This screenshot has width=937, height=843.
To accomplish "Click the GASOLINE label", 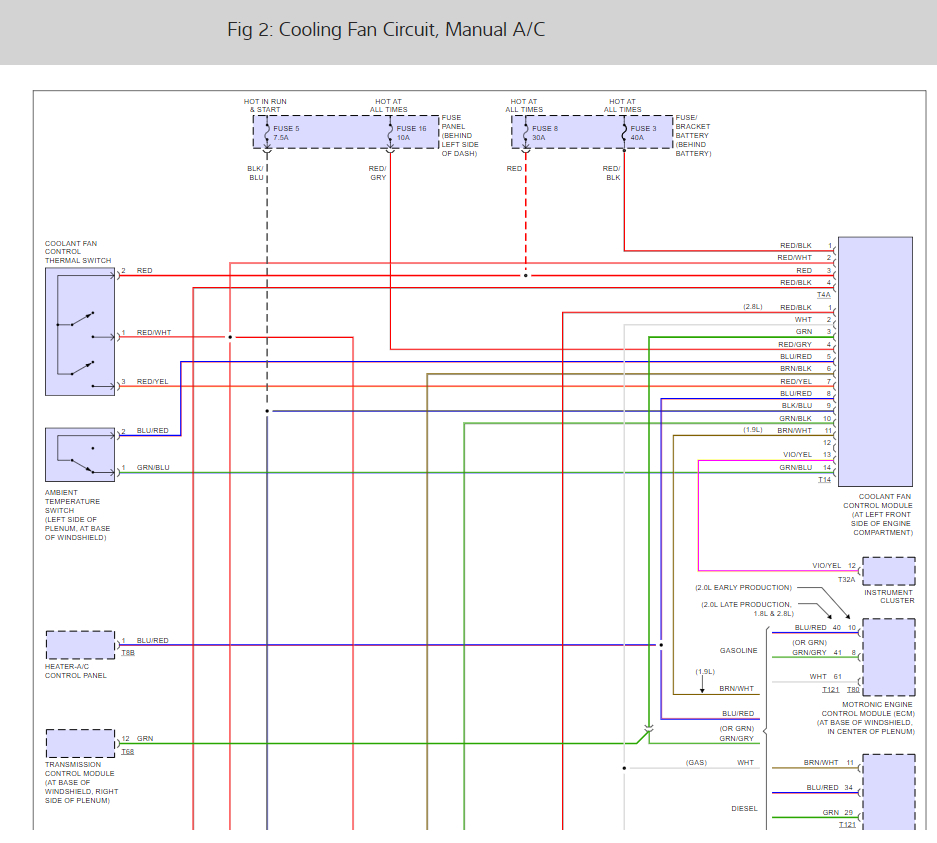I will [739, 651].
